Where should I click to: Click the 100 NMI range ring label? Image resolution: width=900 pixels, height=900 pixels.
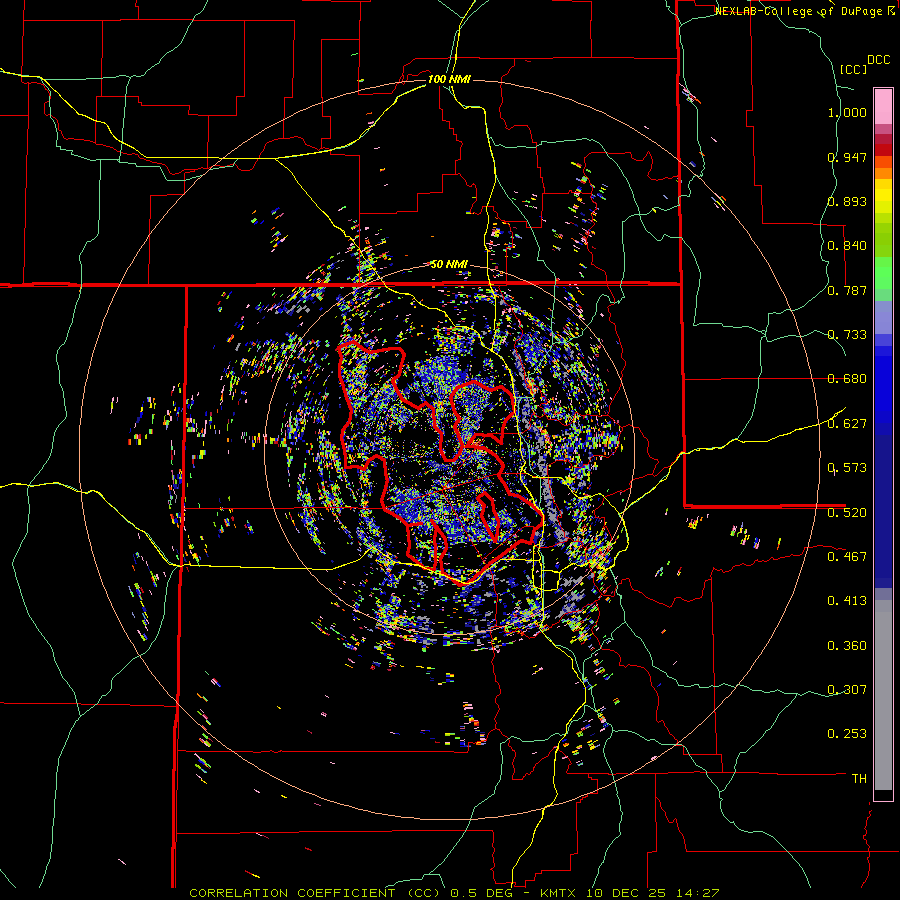click(449, 79)
